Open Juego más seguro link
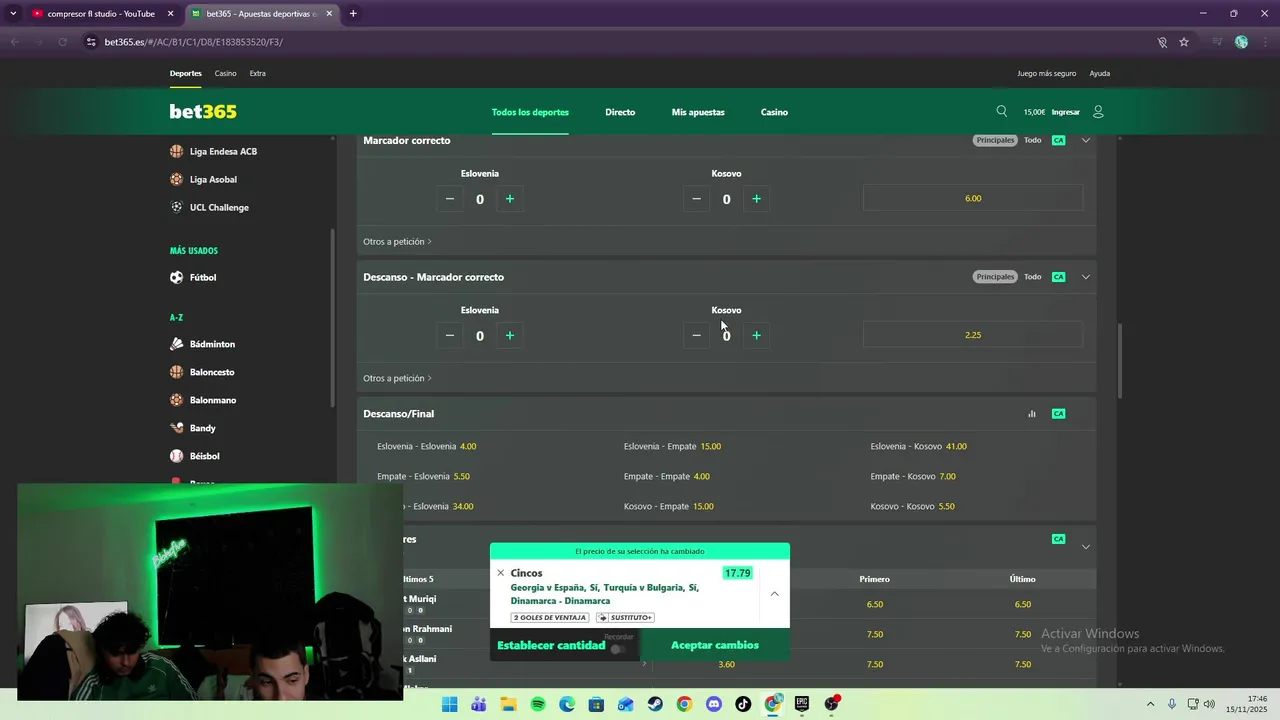Viewport: 1280px width, 720px height. [1047, 74]
